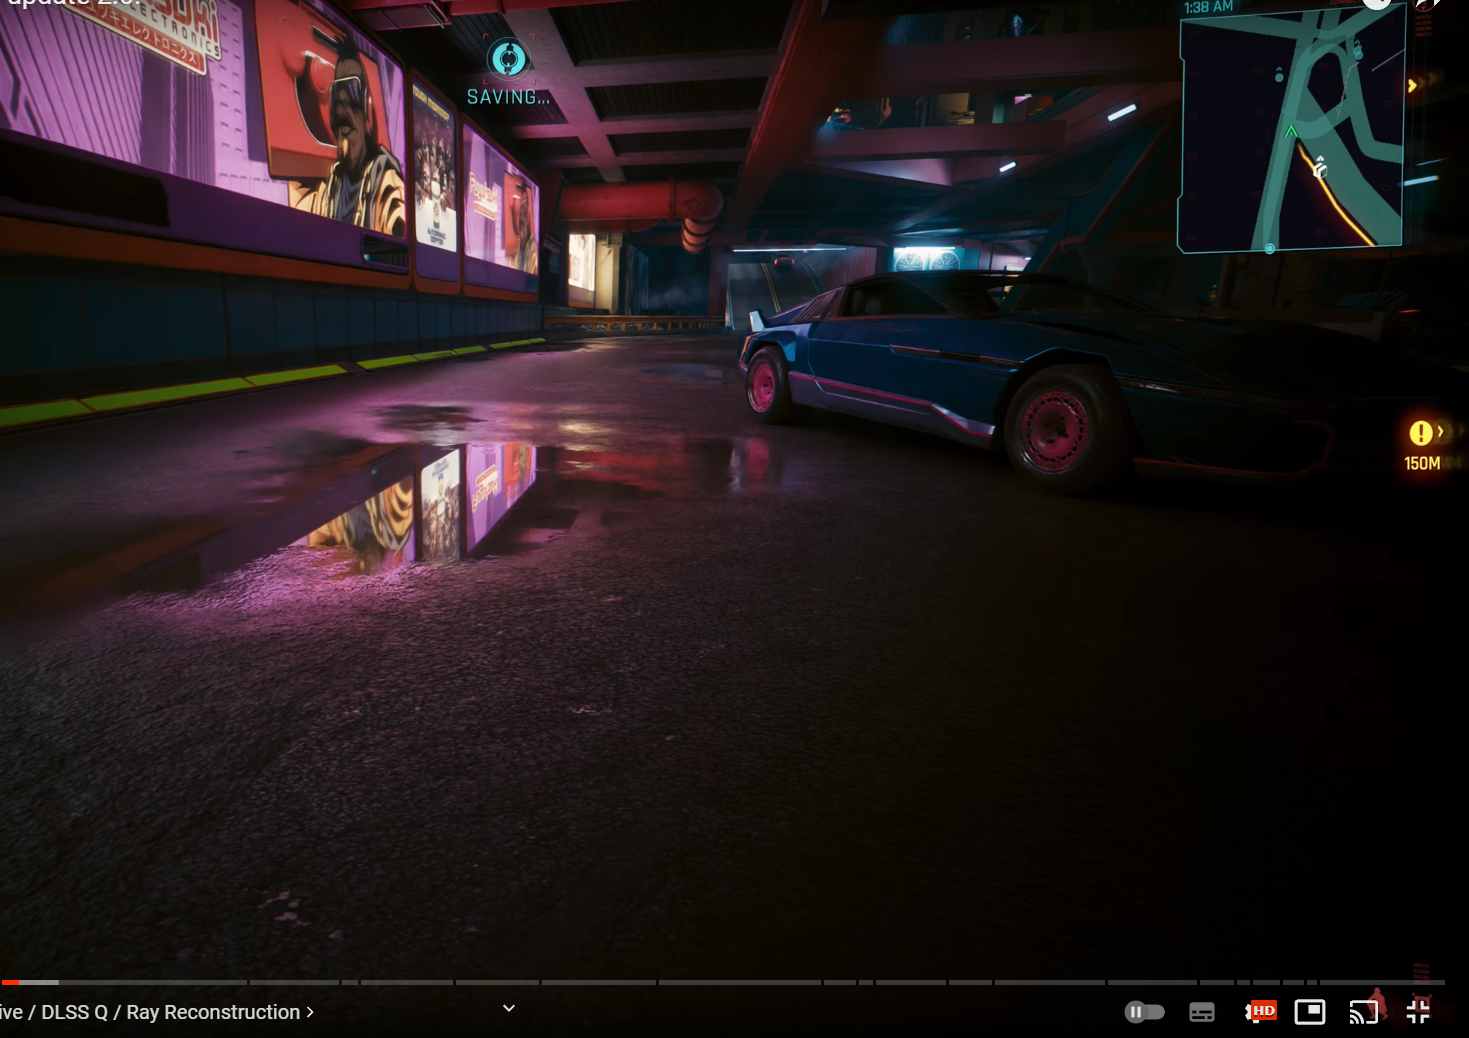This screenshot has width=1469, height=1038.
Task: Click the 1:38 AM clock above the minimap
Action: point(1208,8)
